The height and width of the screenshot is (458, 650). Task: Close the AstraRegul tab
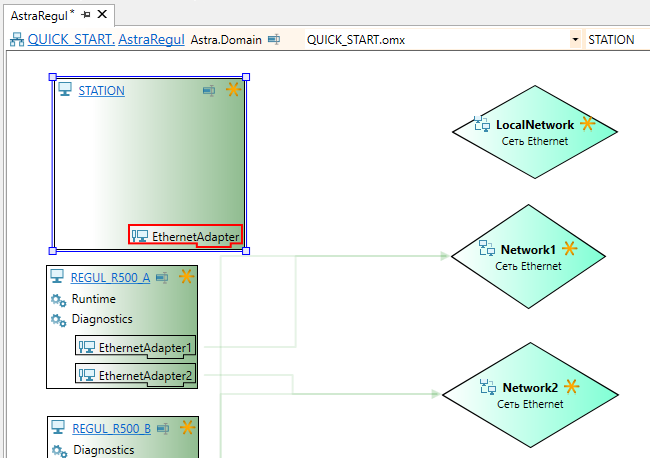tap(102, 15)
